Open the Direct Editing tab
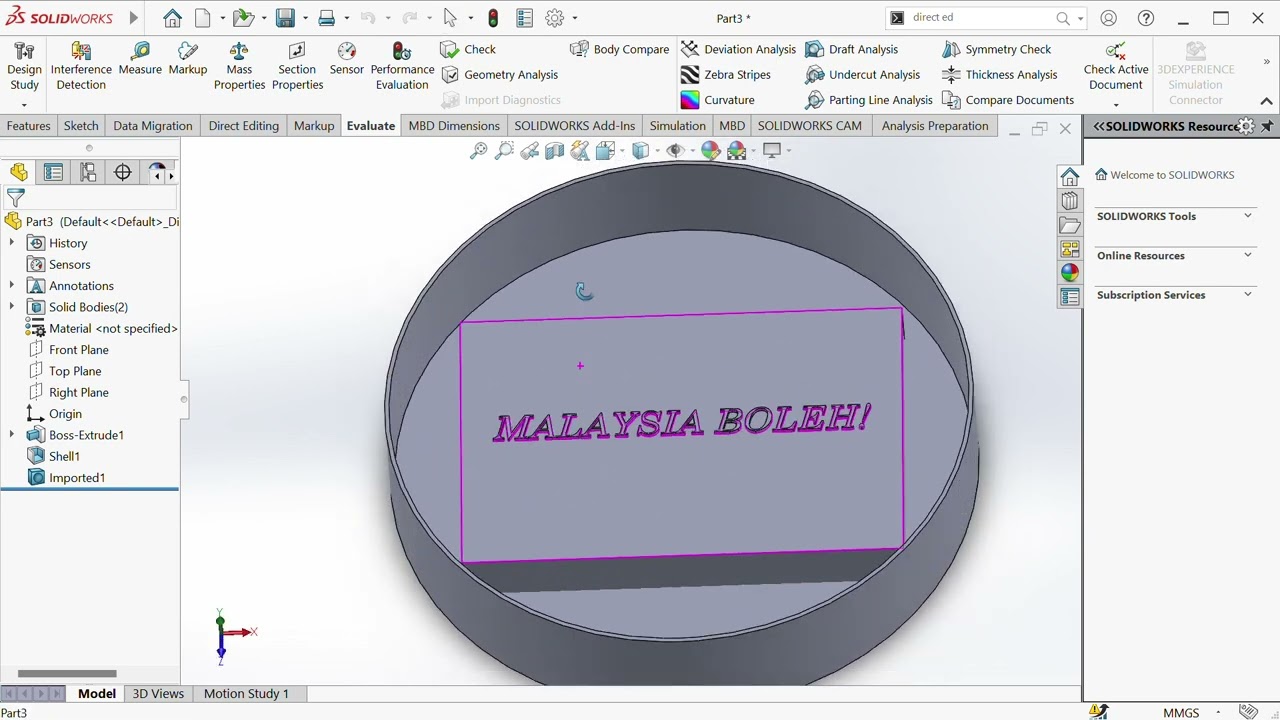The width and height of the screenshot is (1280, 720). tap(243, 126)
